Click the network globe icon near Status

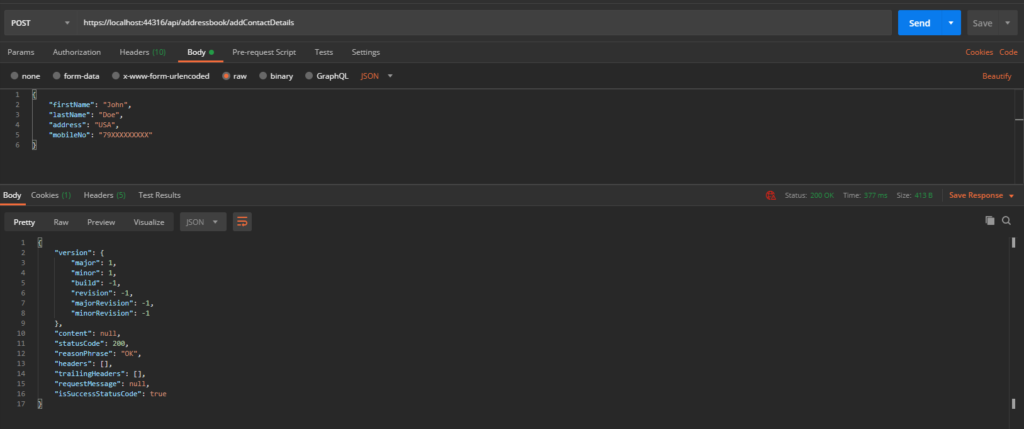pyautogui.click(x=771, y=195)
